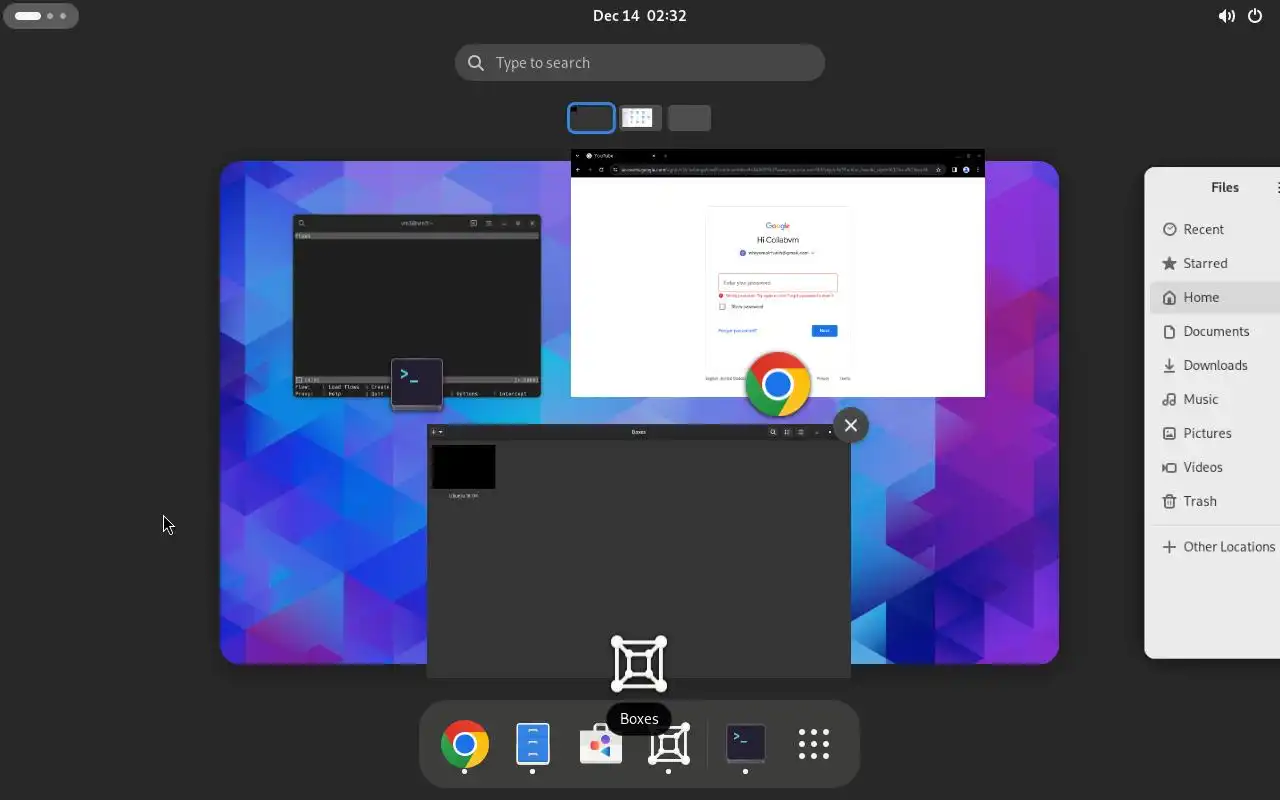Open Trash in Files sidebar

click(x=1200, y=501)
